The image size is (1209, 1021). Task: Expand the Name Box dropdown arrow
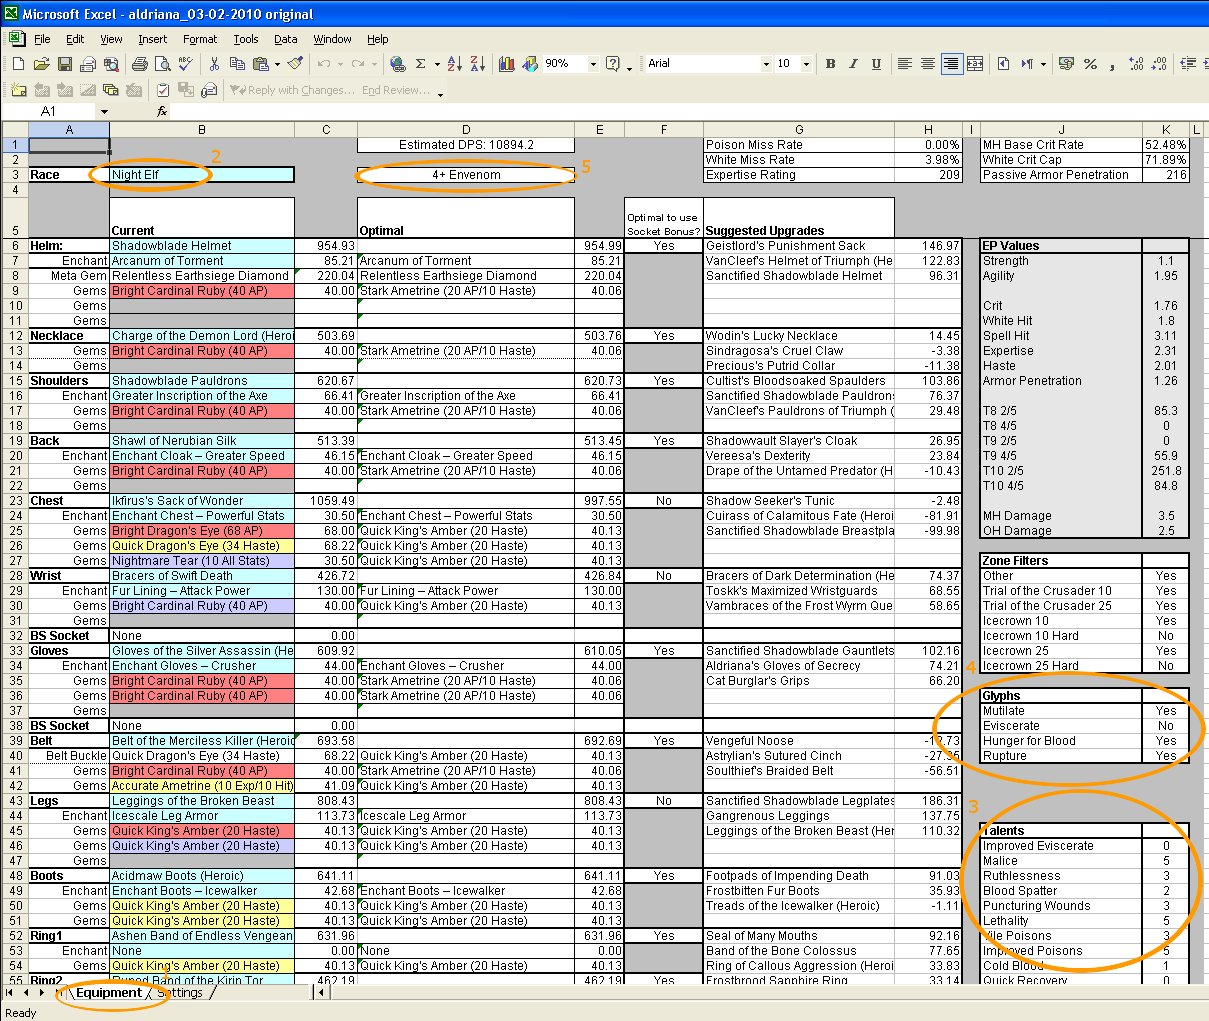[103, 112]
